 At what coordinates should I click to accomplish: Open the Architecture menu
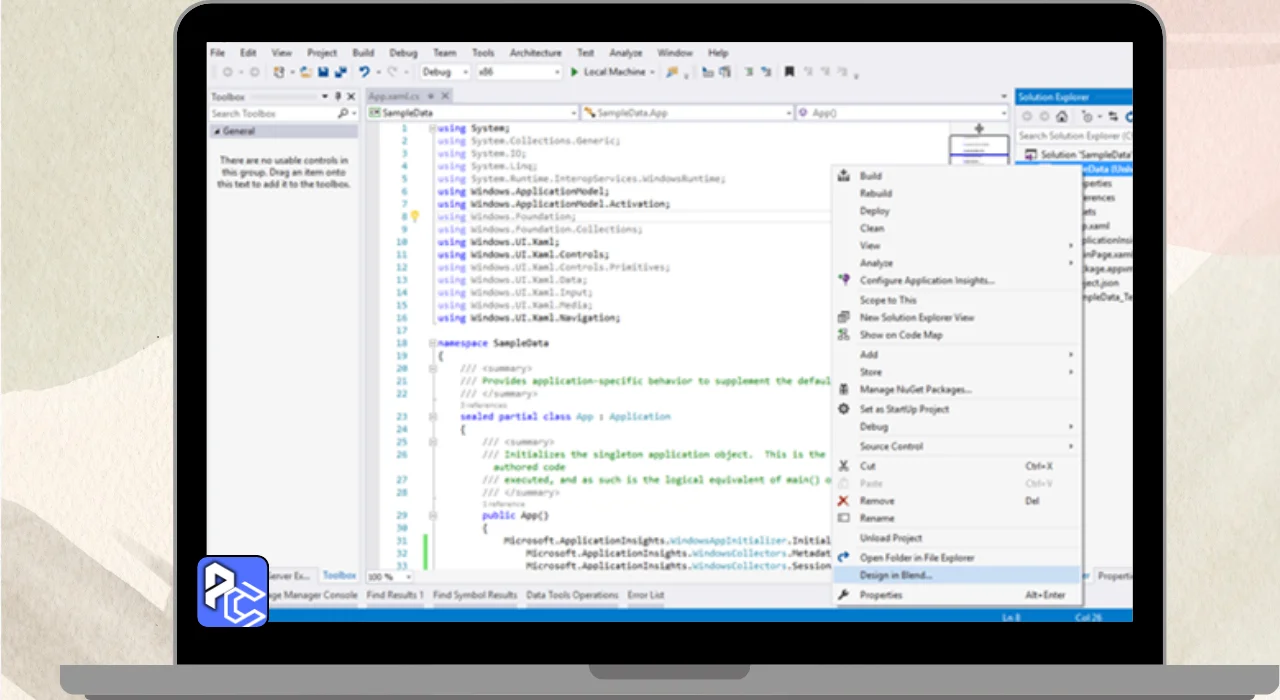(535, 53)
